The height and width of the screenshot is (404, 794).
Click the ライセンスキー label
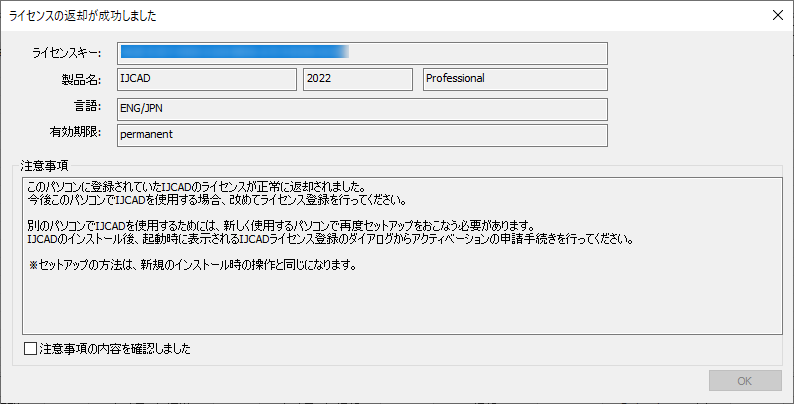point(66,53)
